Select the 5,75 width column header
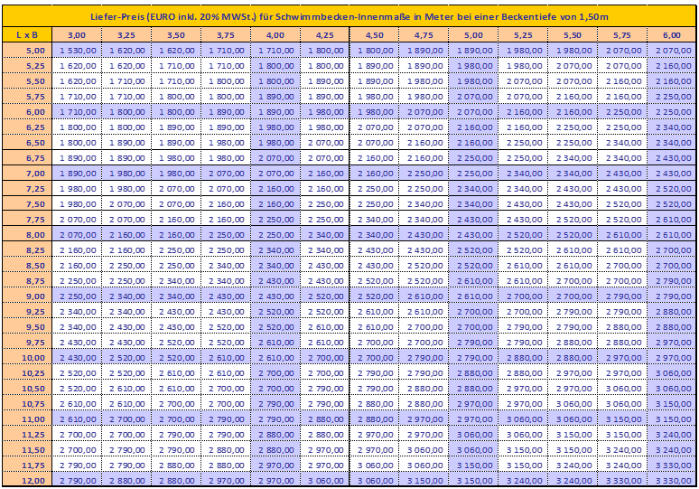Screen dimensions: 699x489 (x=620, y=34)
